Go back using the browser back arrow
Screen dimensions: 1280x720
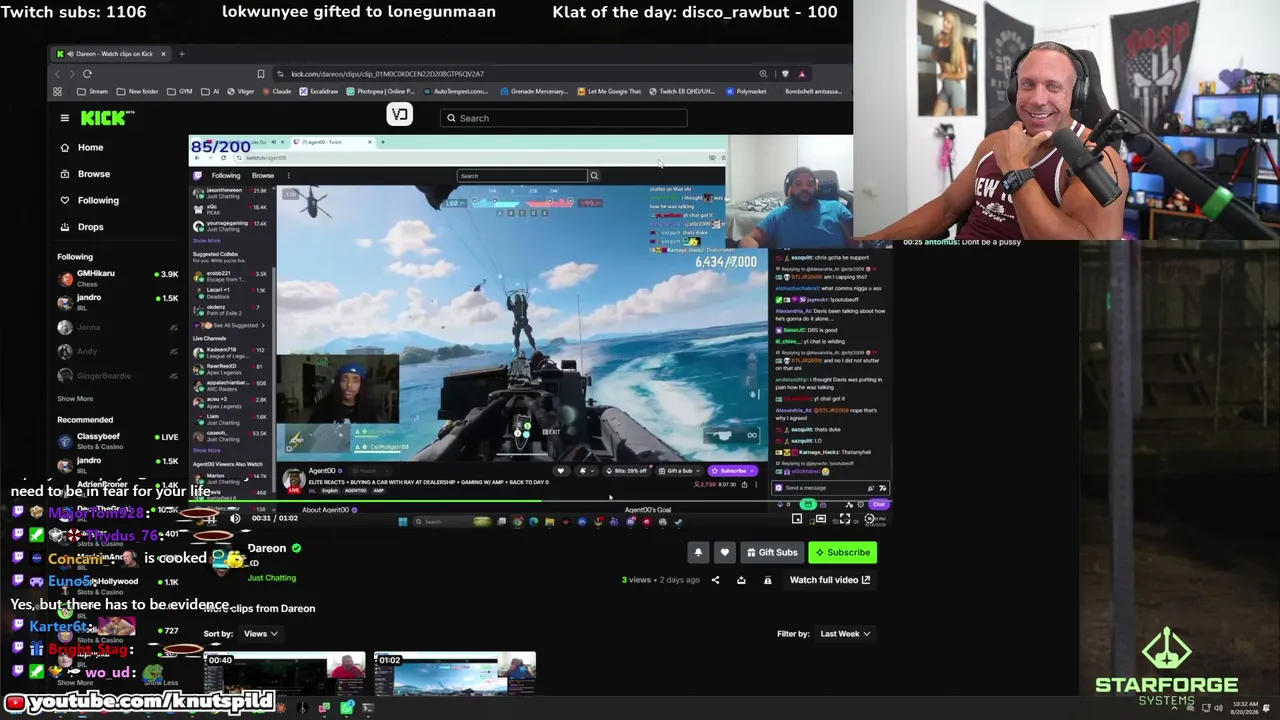point(58,74)
